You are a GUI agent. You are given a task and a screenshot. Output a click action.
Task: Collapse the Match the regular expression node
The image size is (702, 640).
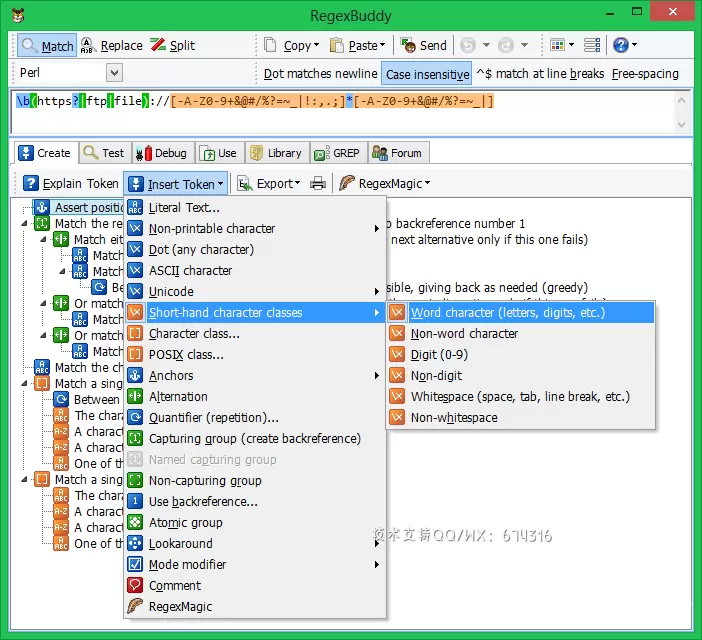tap(24, 223)
